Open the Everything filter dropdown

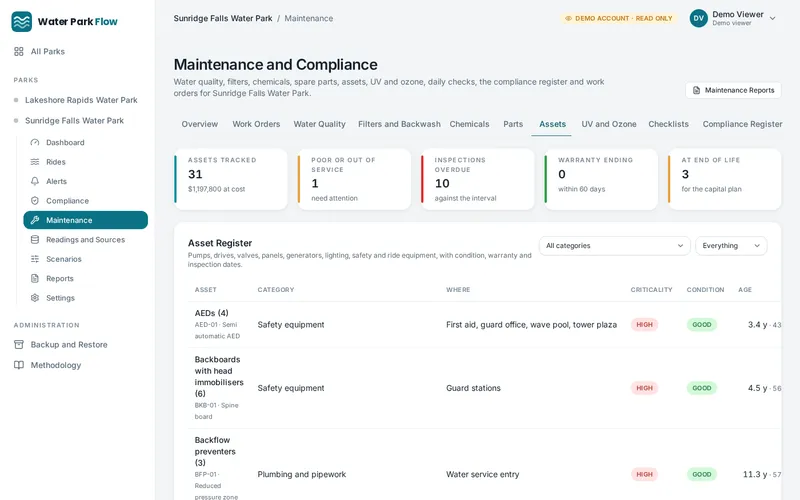pyautogui.click(x=731, y=245)
